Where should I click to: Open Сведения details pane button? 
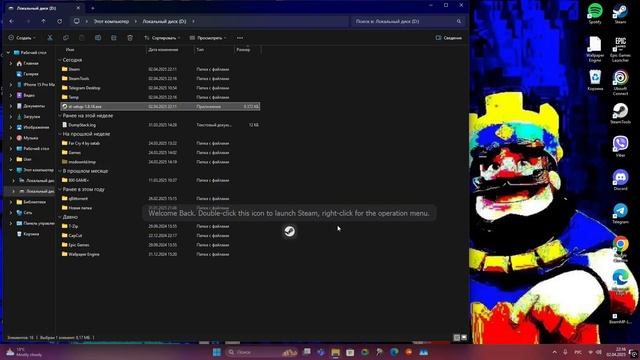449,38
